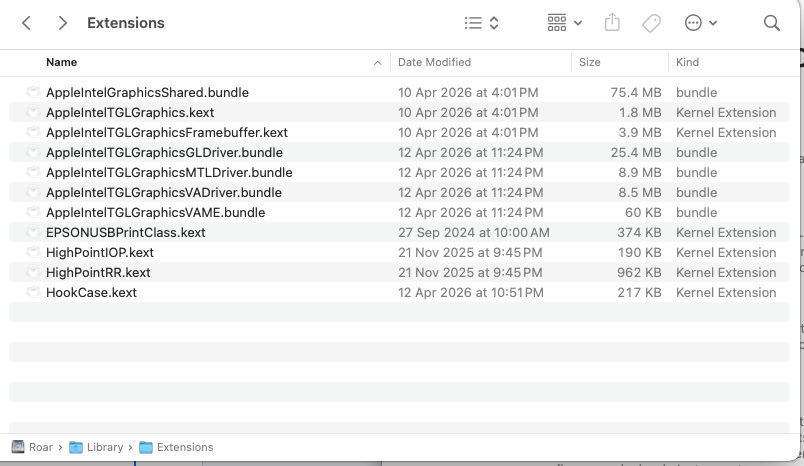This screenshot has height=466, width=804.
Task: Open the list view style selector
Action: tap(481, 23)
